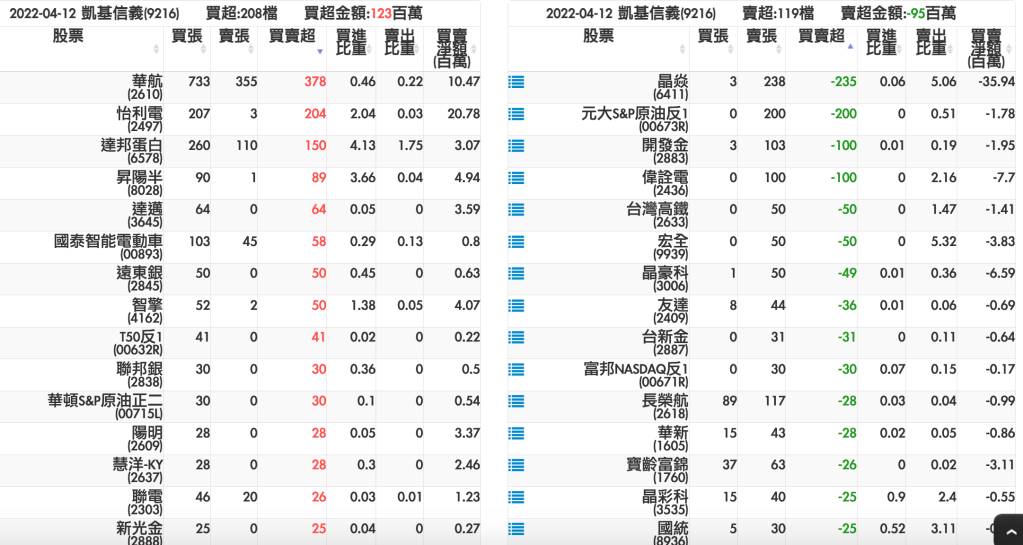The height and width of the screenshot is (545, 1023).
Task: Sort 買超 table by 買賣超 column
Action: coord(292,42)
